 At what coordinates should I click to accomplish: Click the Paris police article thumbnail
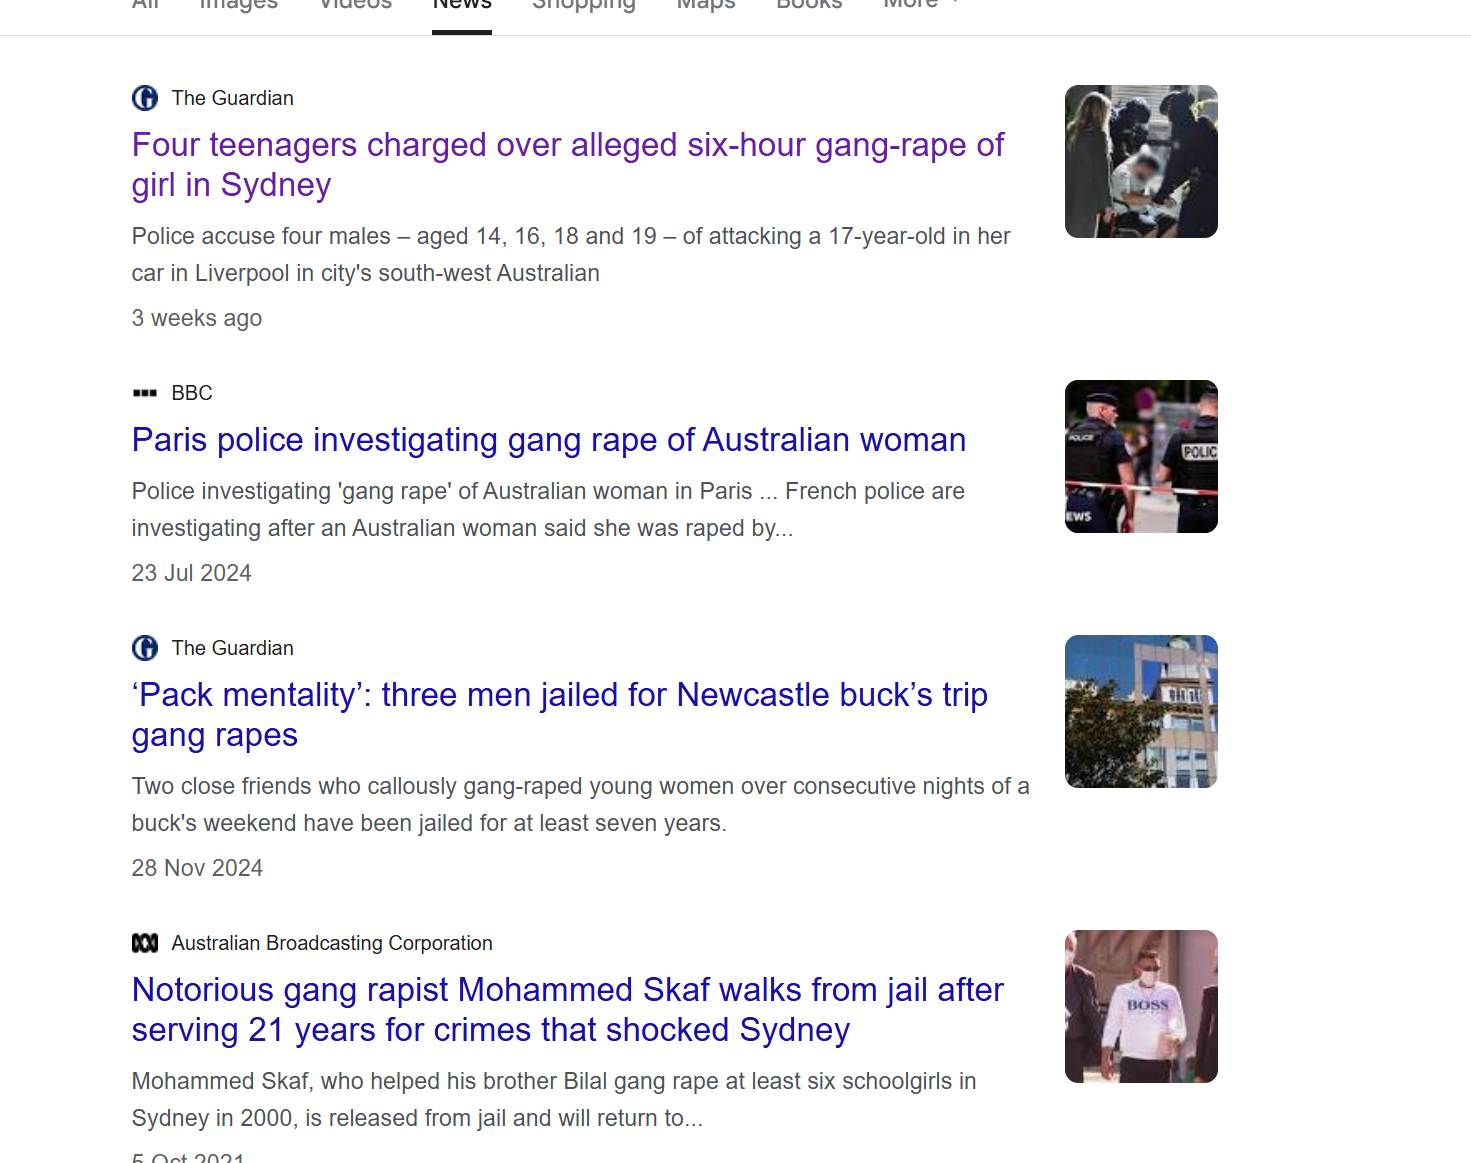(1141, 456)
